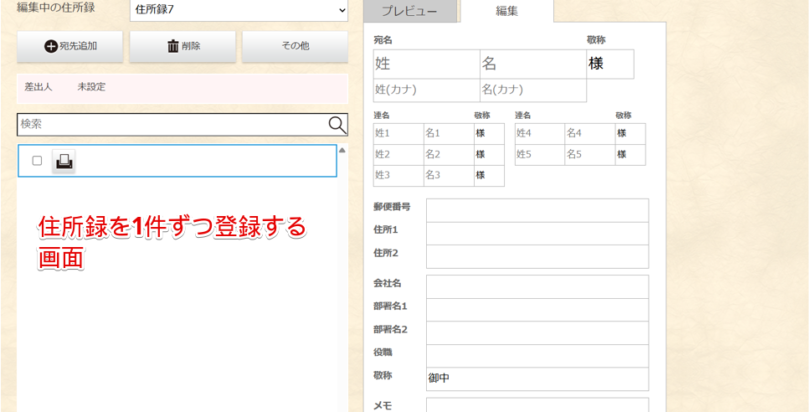Click the 姓5 joint name field

540,155
